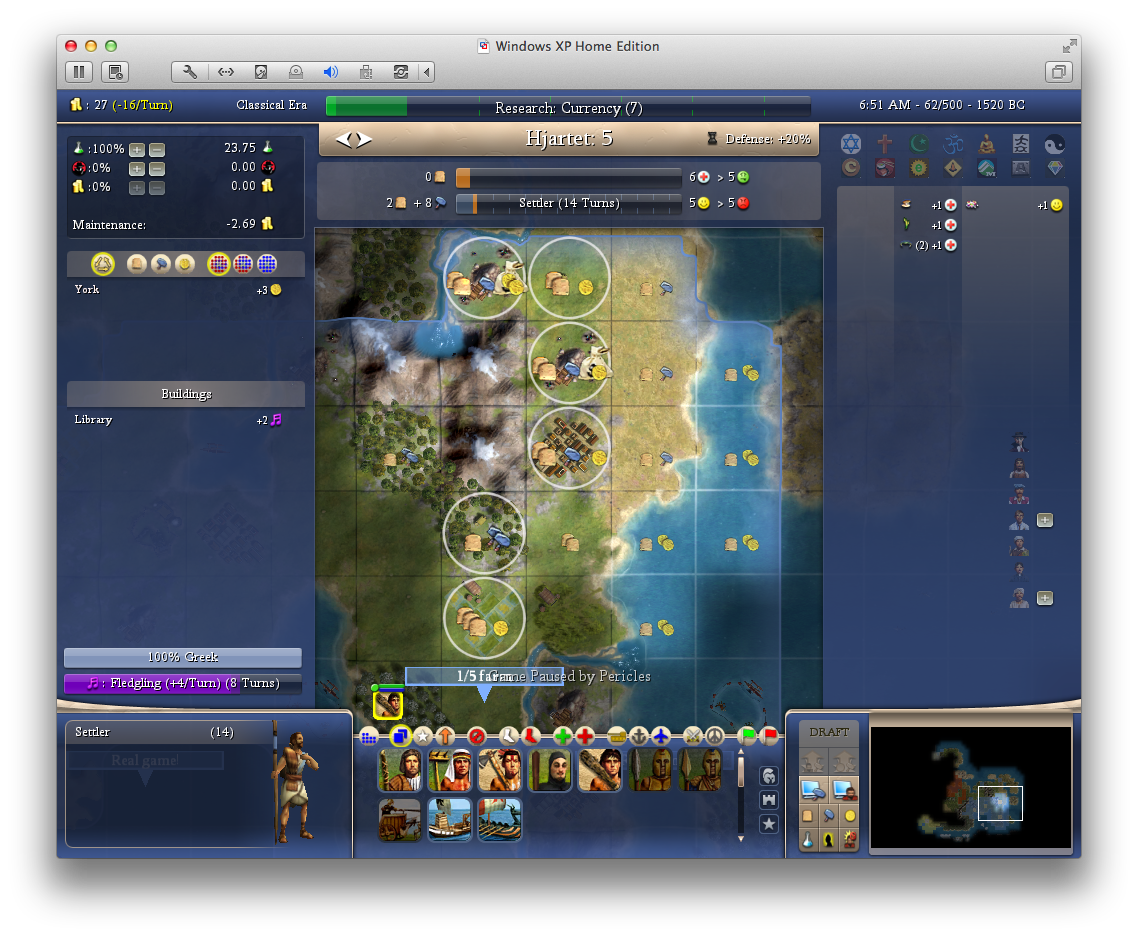Click the red flag icon

pyautogui.click(x=769, y=736)
